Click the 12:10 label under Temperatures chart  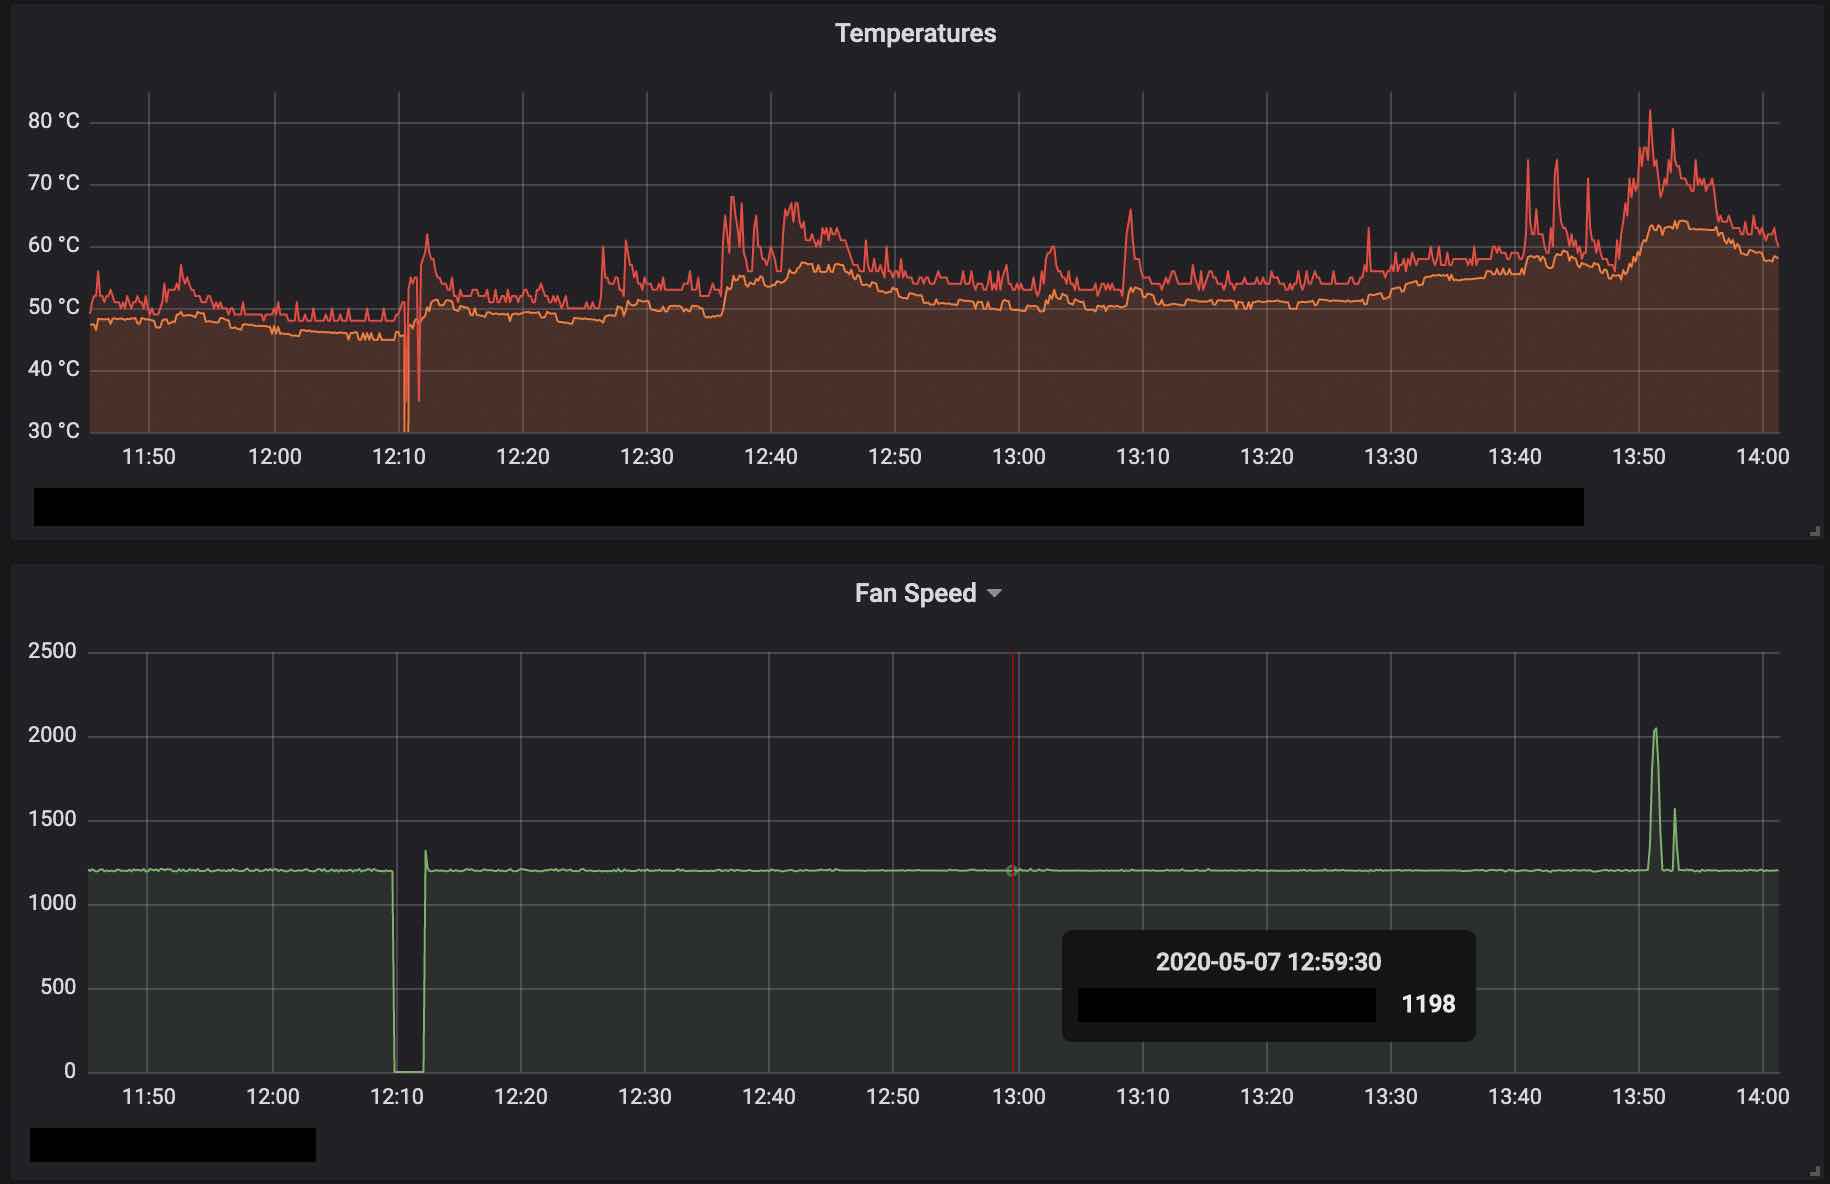click(x=399, y=457)
